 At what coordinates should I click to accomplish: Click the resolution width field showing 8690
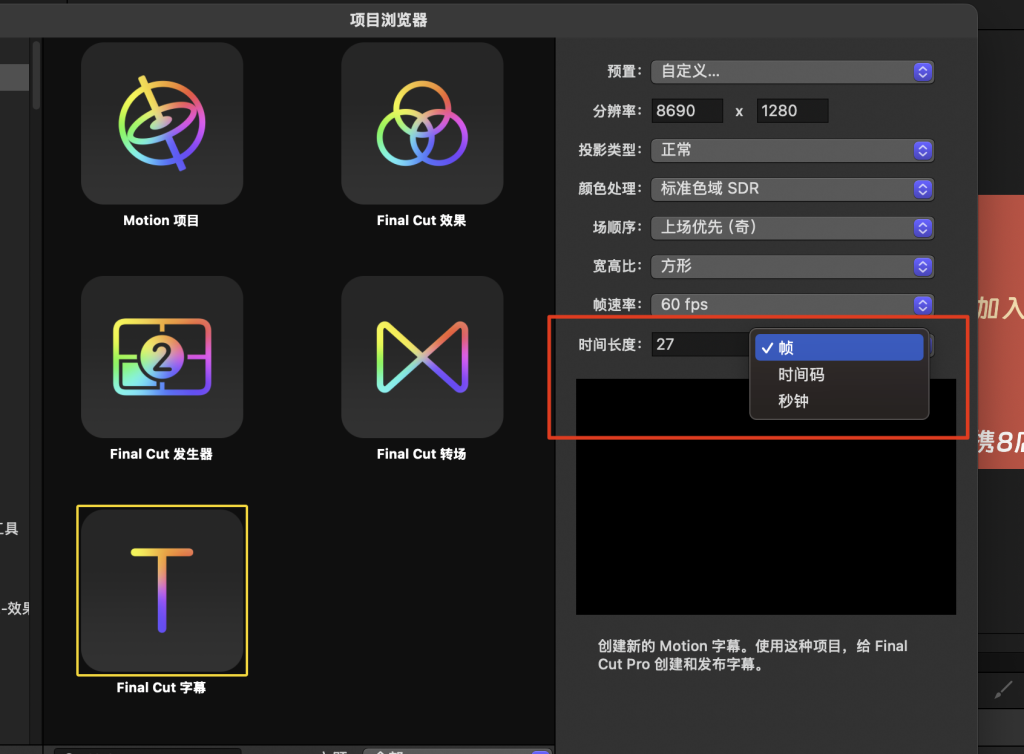pyautogui.click(x=687, y=111)
